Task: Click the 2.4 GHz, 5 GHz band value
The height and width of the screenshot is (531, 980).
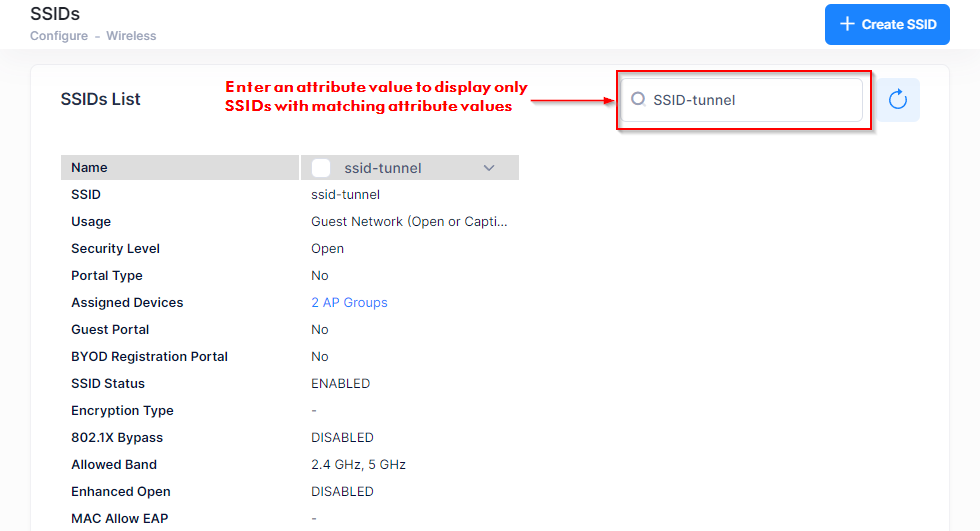Action: (358, 464)
